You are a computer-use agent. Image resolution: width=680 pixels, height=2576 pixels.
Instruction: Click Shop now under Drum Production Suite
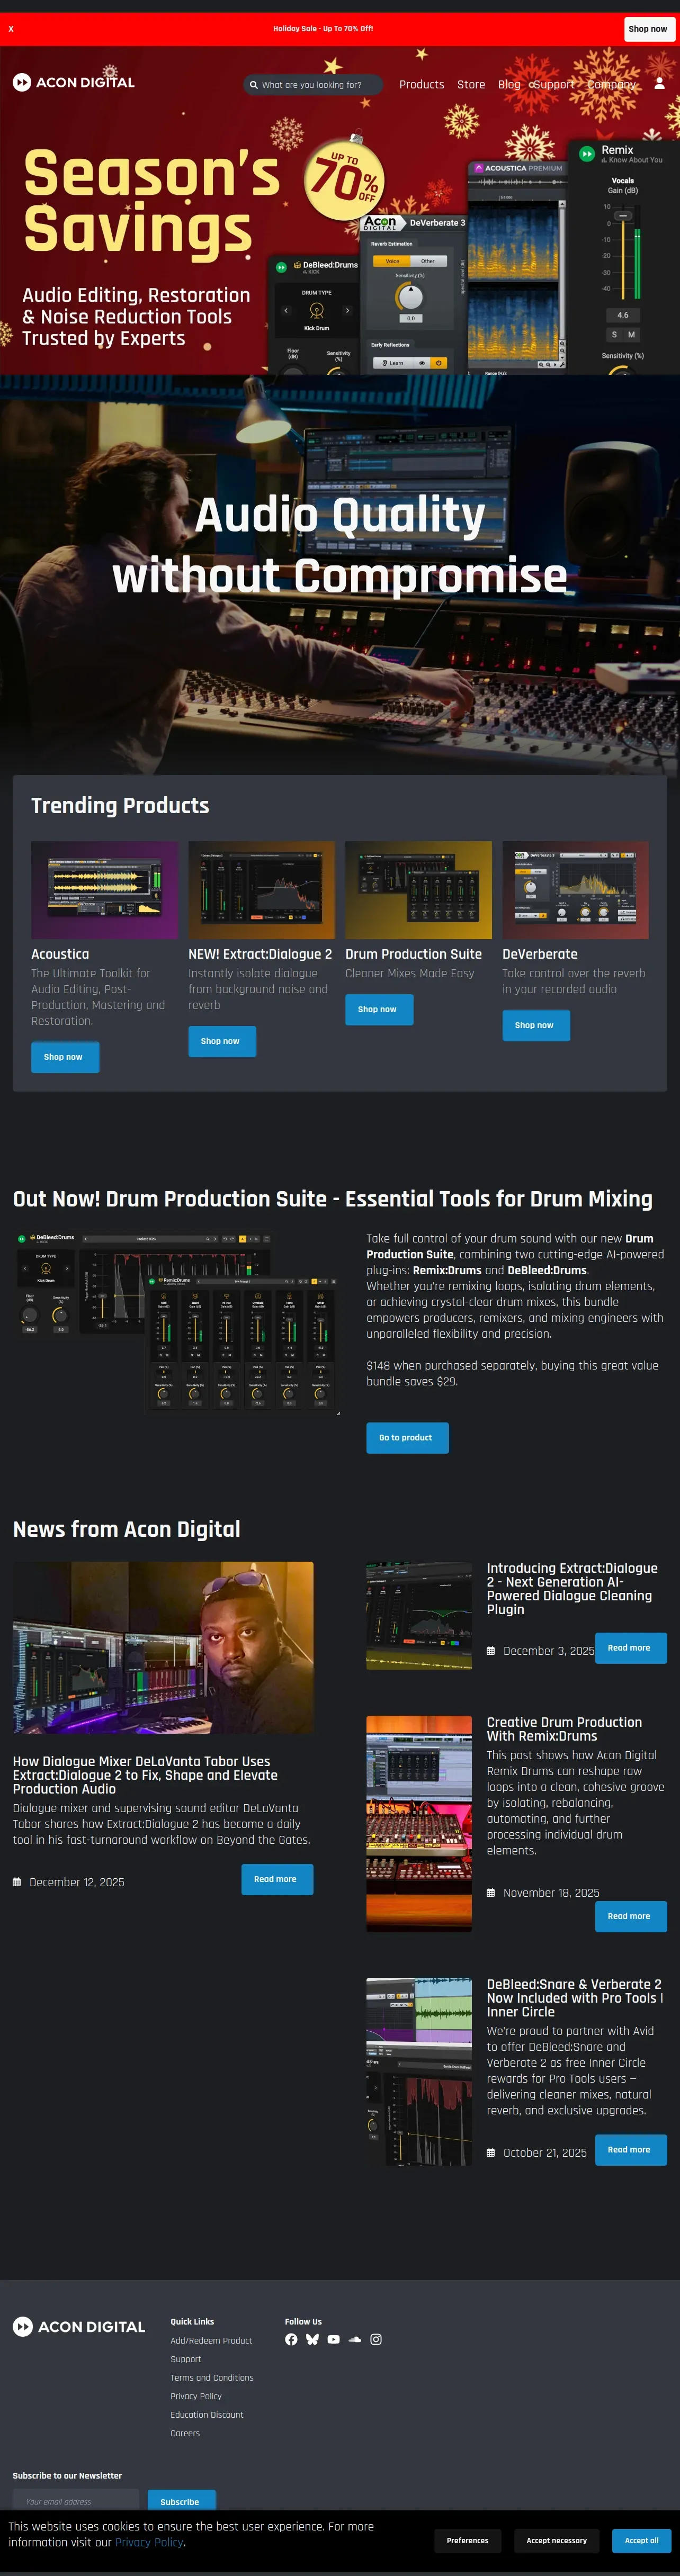[379, 1009]
